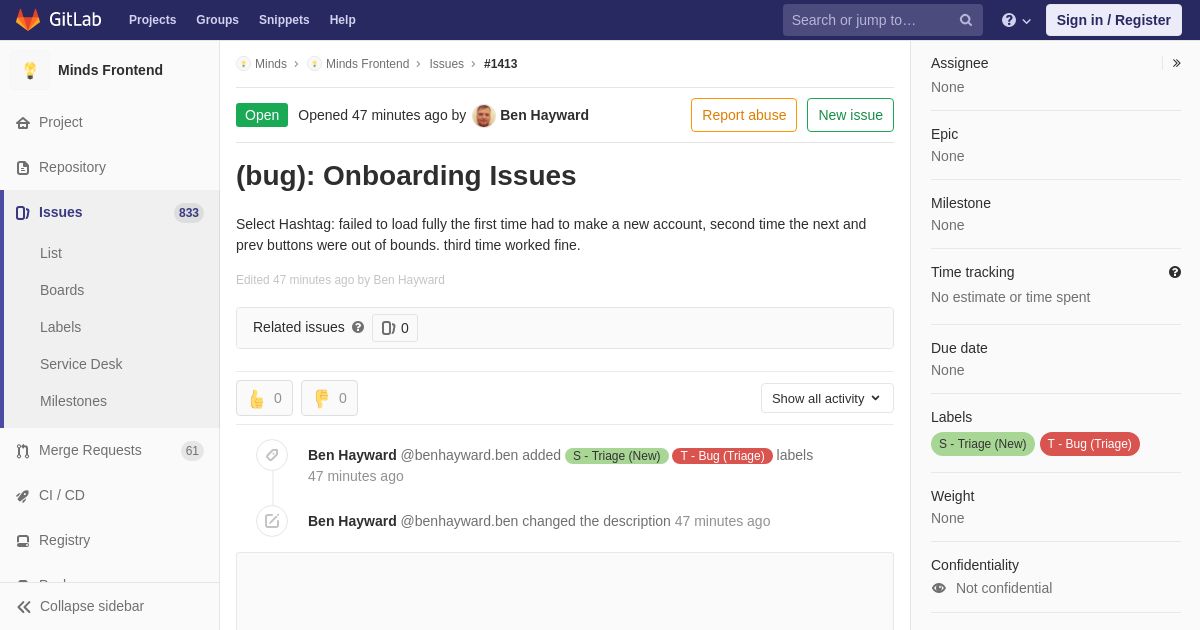
Task: Click the Edited 47 minutes ago text
Action: click(x=340, y=280)
